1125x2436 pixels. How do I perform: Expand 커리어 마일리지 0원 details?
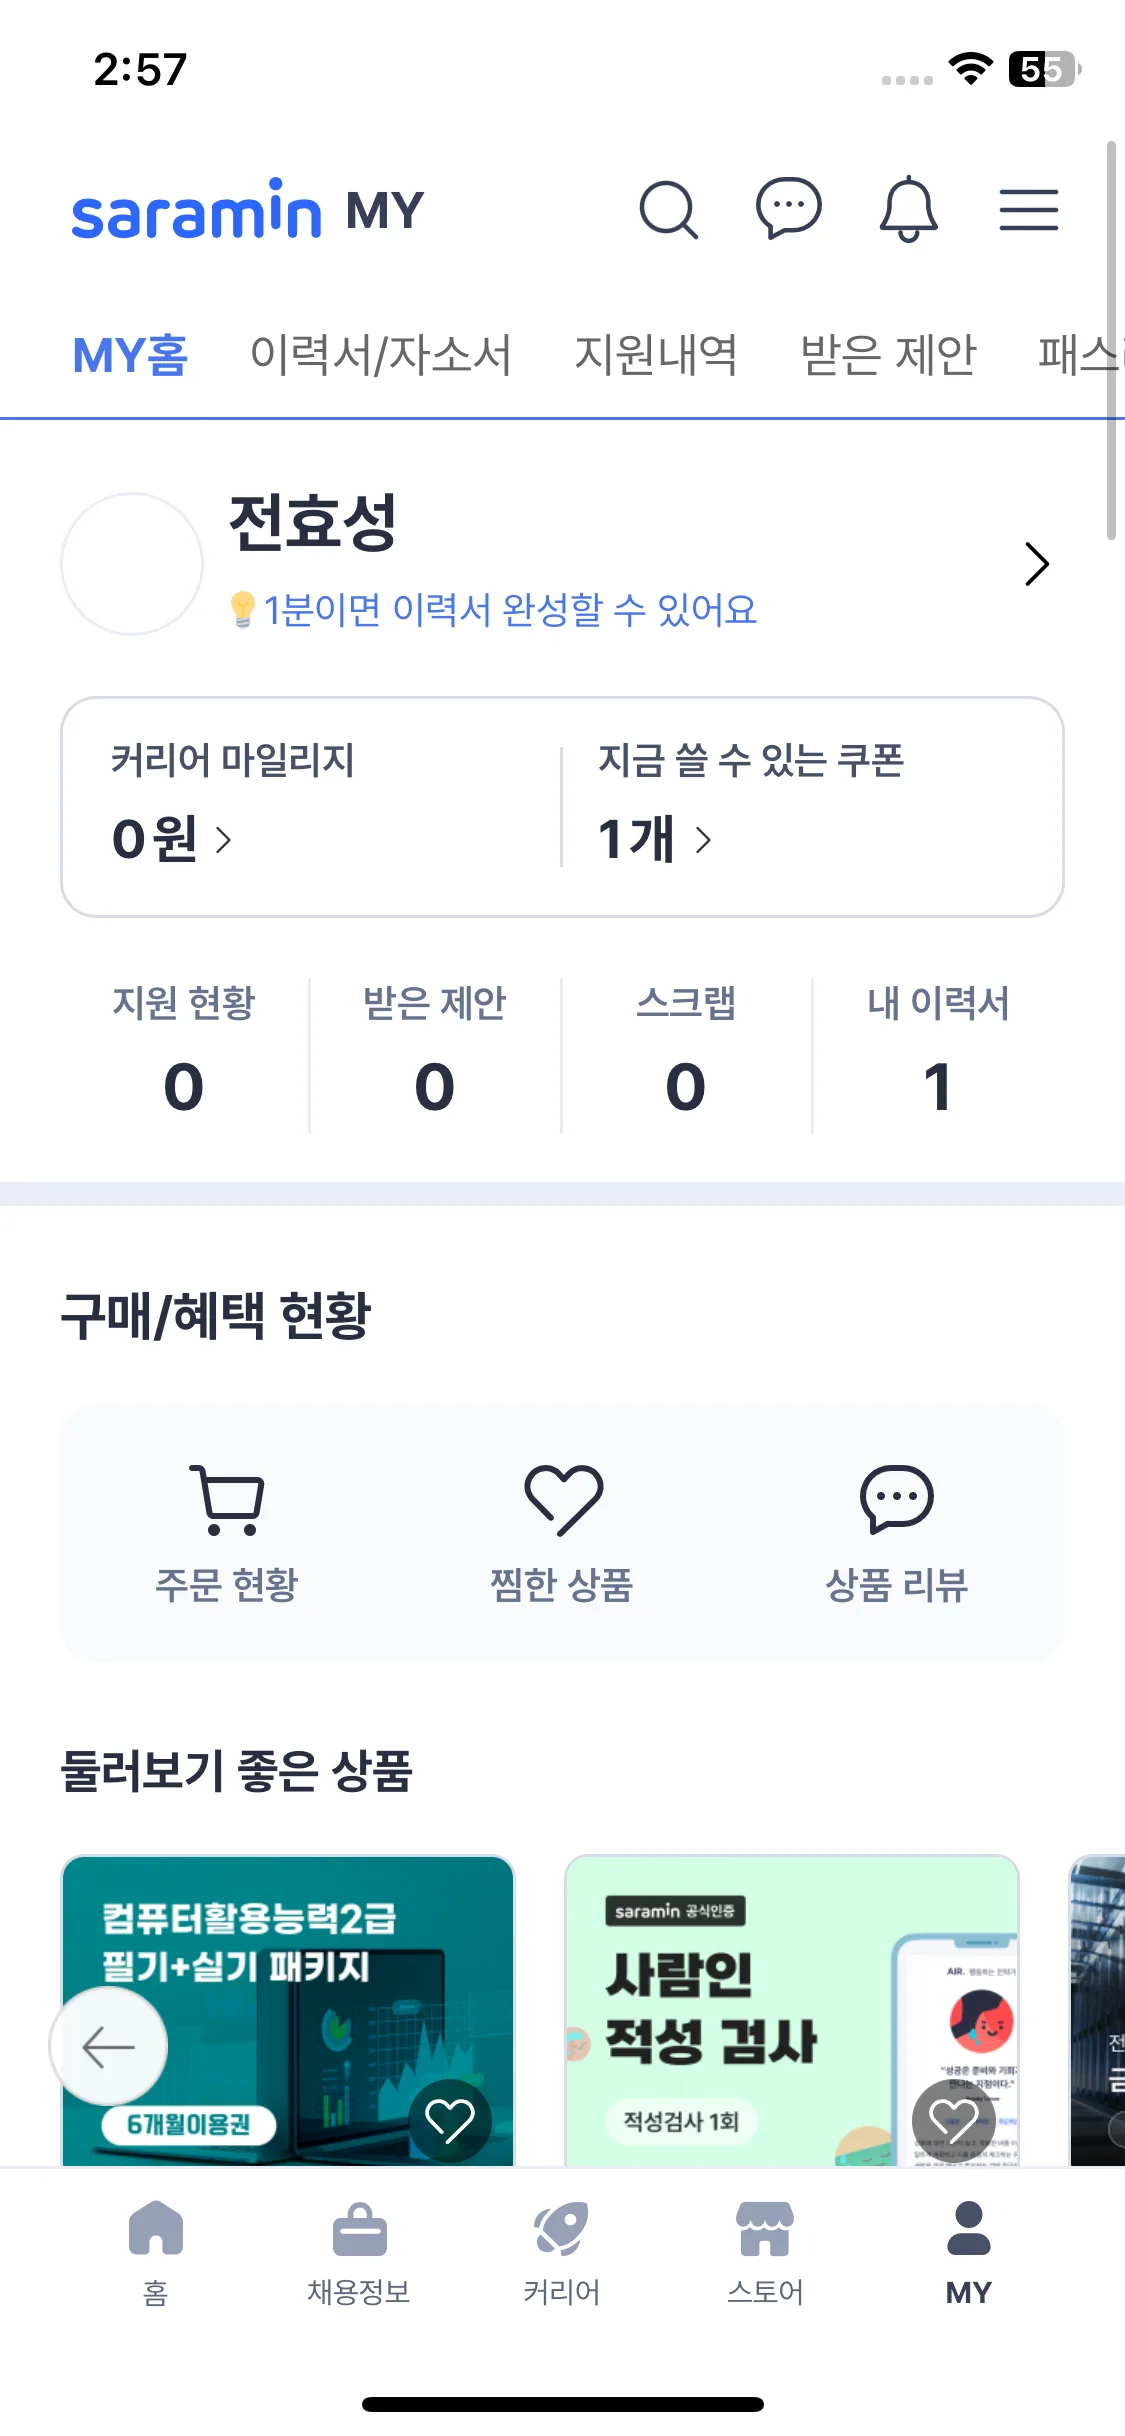click(x=172, y=839)
